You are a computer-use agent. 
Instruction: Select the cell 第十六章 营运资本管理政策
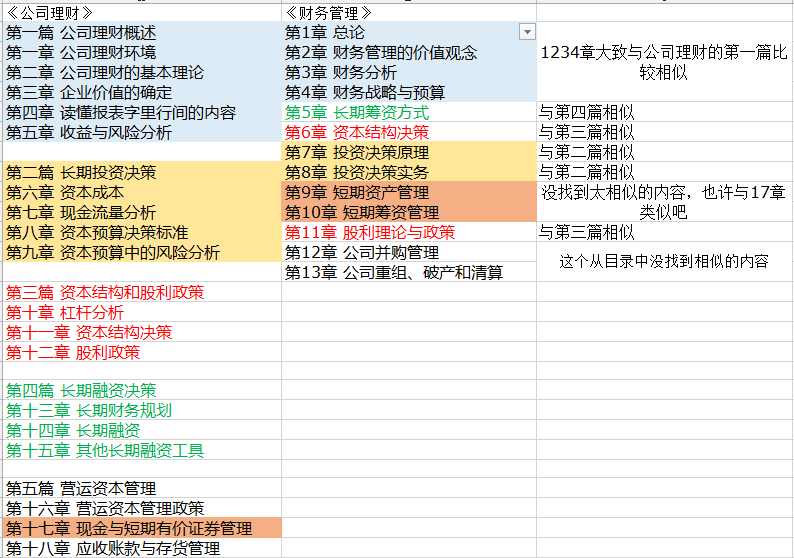coord(142,508)
